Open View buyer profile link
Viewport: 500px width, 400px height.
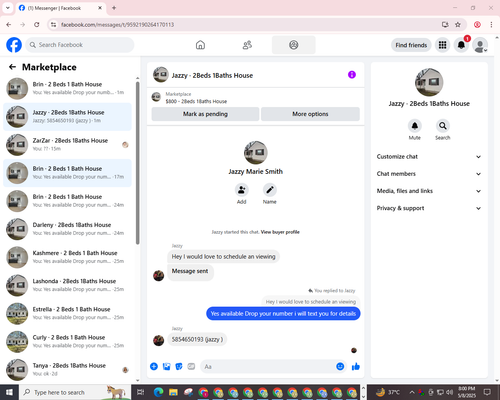(x=280, y=232)
